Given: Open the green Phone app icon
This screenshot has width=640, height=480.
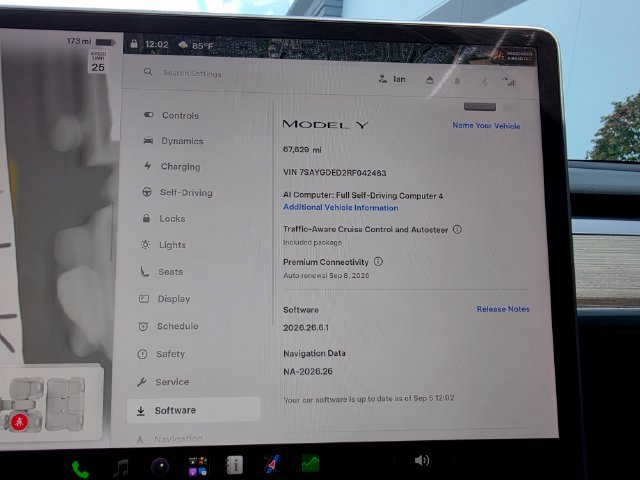Looking at the screenshot, I should tap(80, 469).
